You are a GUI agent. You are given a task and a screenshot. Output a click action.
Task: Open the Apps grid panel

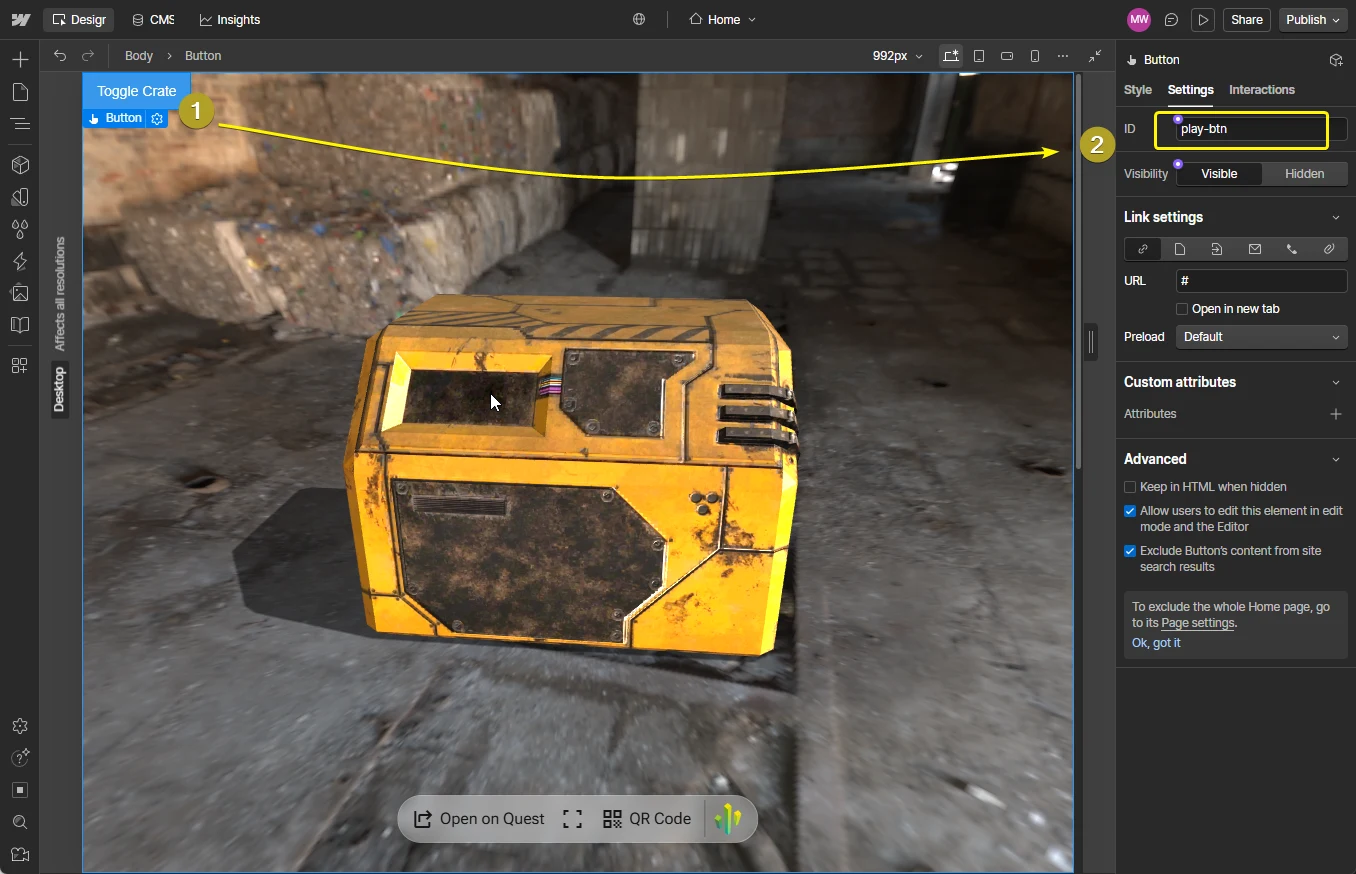[20, 366]
